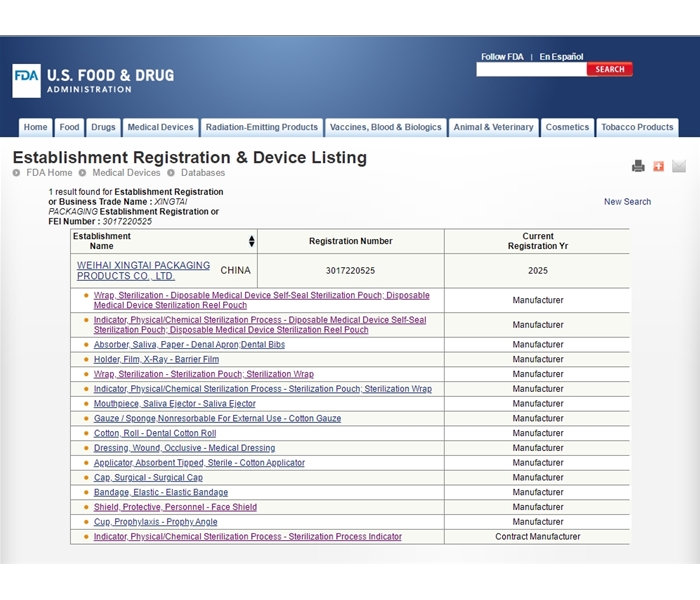Click the New Search link

(627, 202)
